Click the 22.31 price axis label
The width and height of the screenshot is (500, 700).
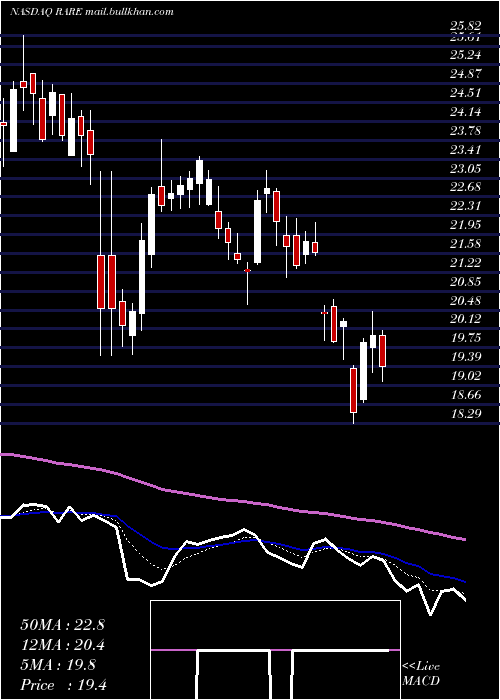point(466,206)
